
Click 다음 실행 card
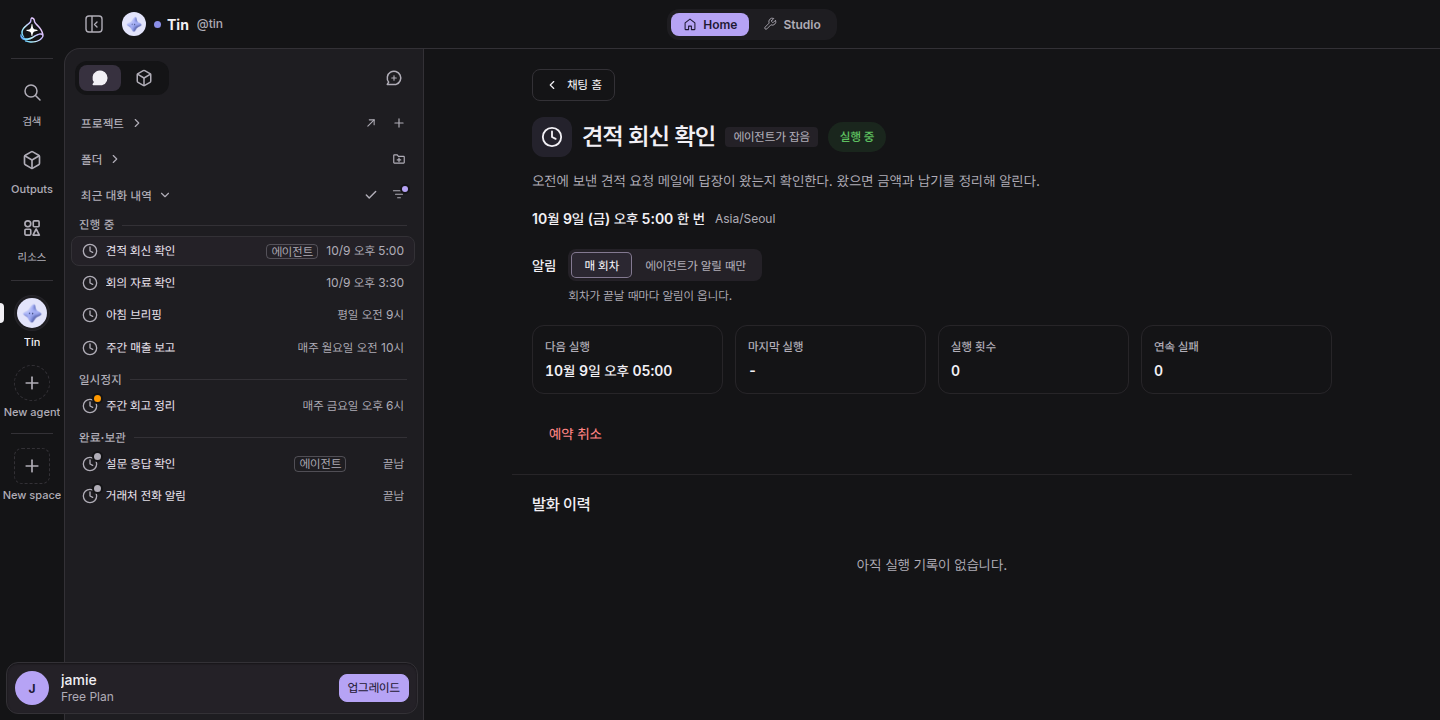coord(627,359)
